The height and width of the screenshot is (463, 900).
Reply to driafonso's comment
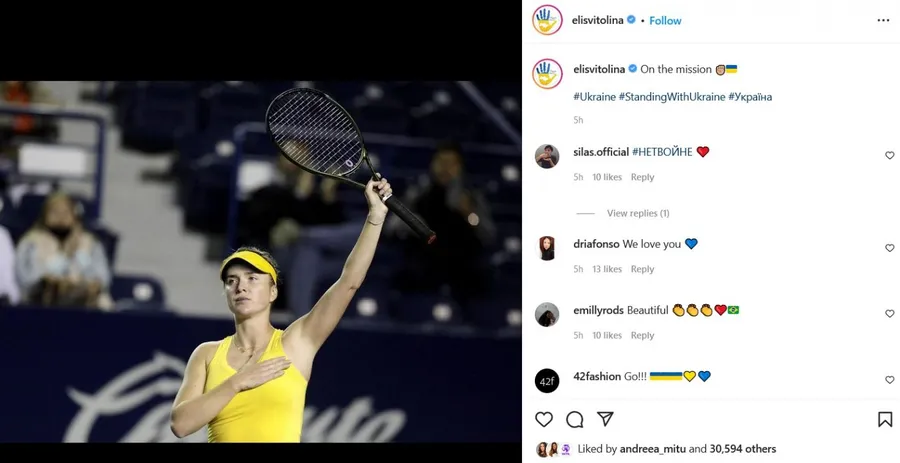coord(642,269)
